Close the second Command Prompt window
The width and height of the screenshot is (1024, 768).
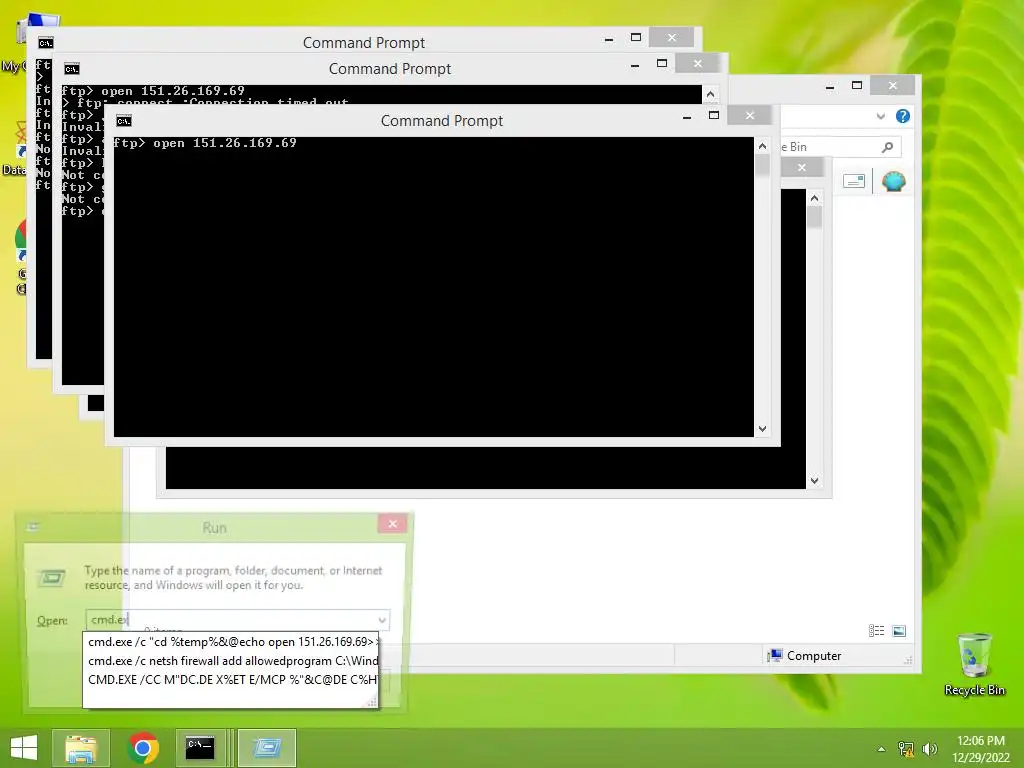(697, 63)
